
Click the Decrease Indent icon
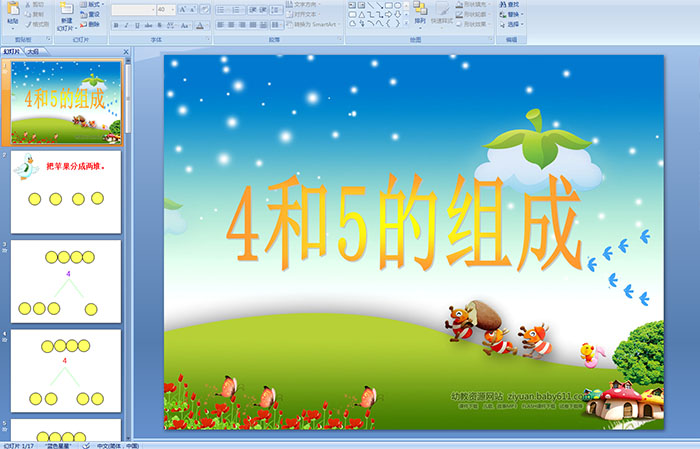click(253, 9)
